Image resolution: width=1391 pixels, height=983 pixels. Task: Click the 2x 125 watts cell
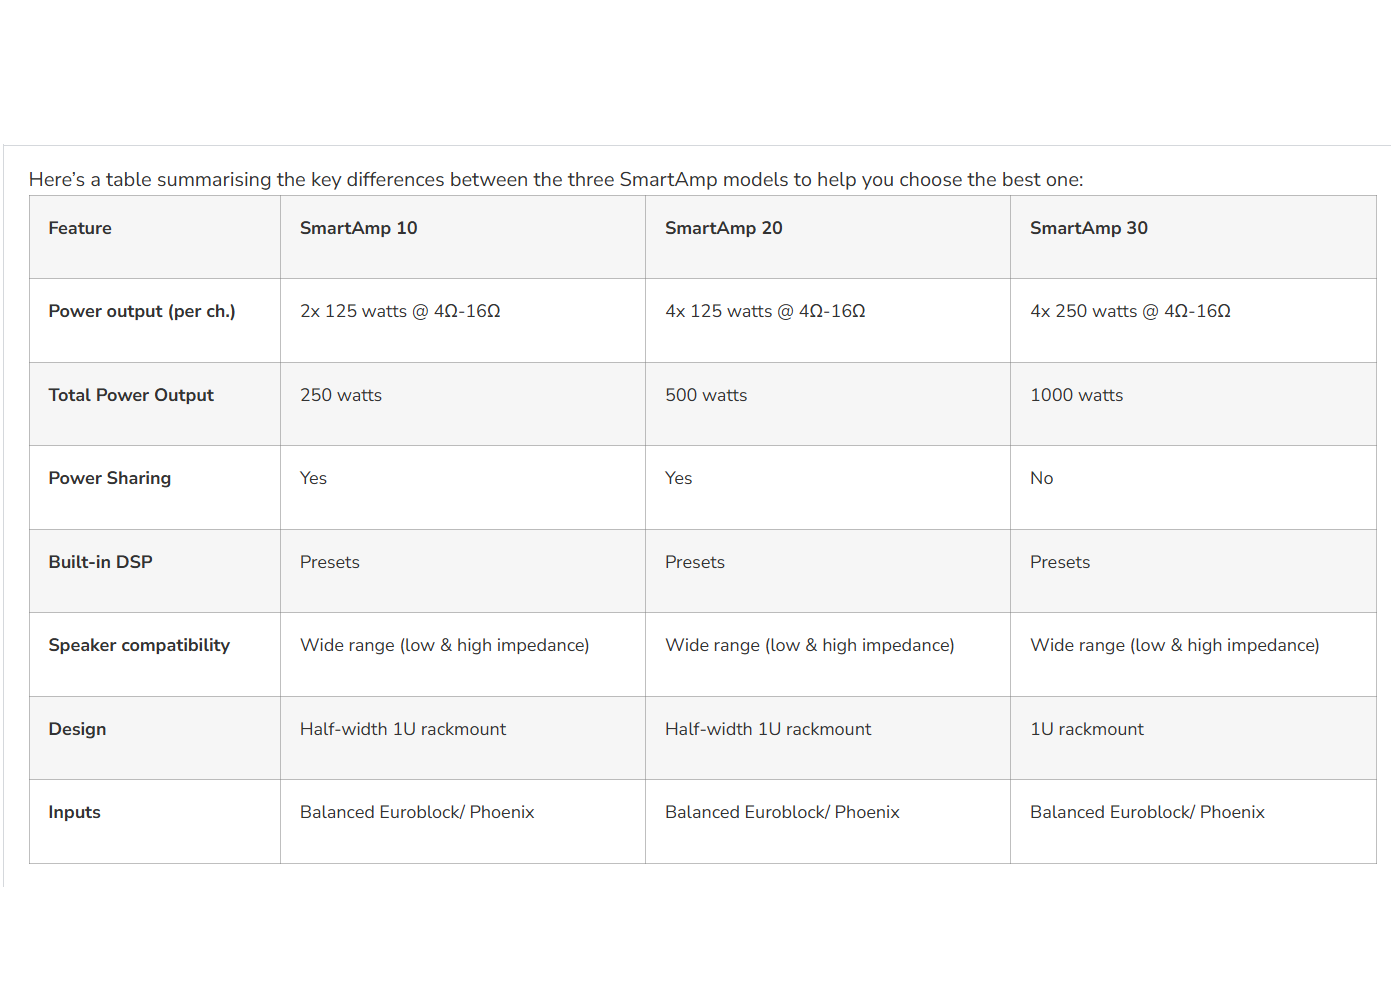pyautogui.click(x=400, y=311)
